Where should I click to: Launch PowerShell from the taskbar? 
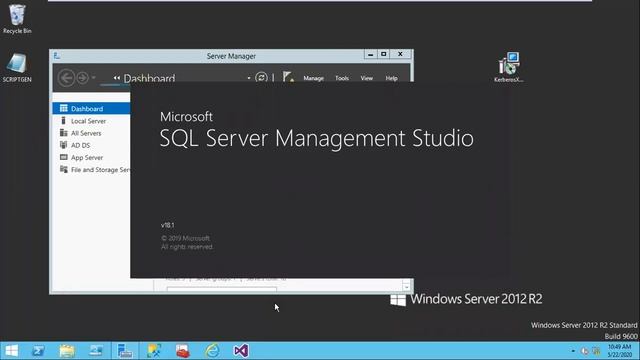click(38, 351)
